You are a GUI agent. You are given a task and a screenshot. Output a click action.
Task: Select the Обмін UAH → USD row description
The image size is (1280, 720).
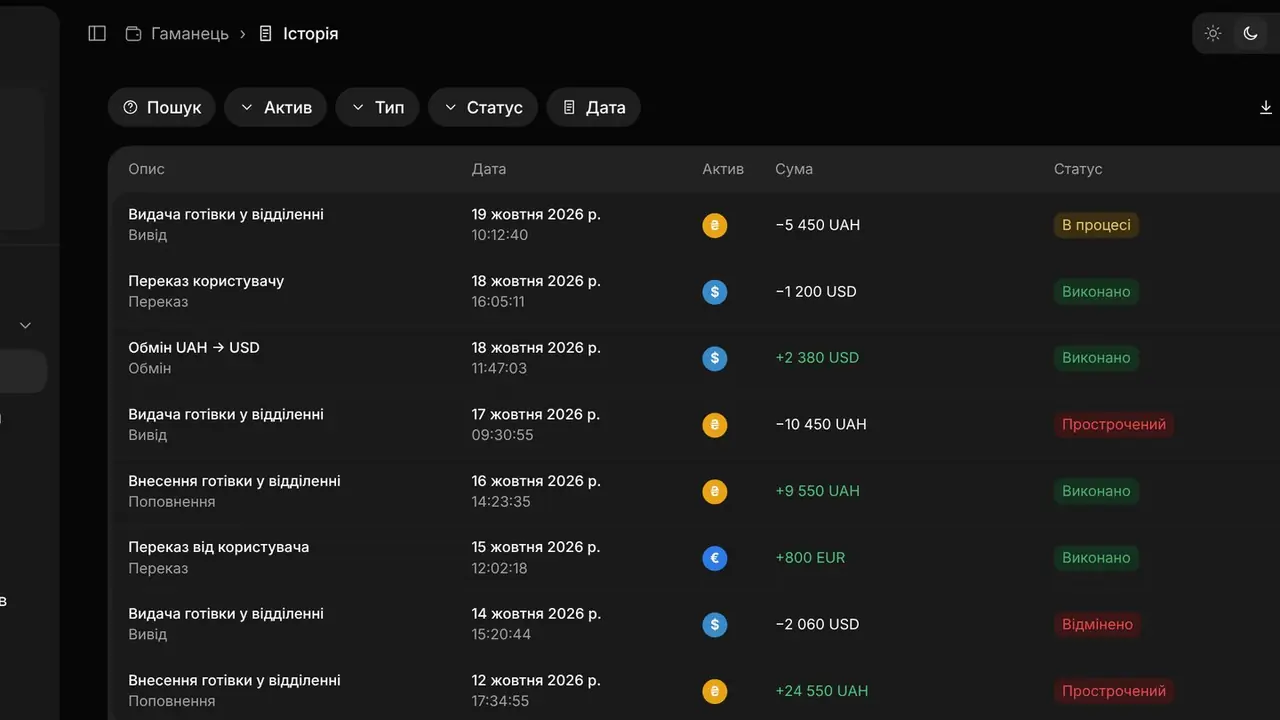194,348
